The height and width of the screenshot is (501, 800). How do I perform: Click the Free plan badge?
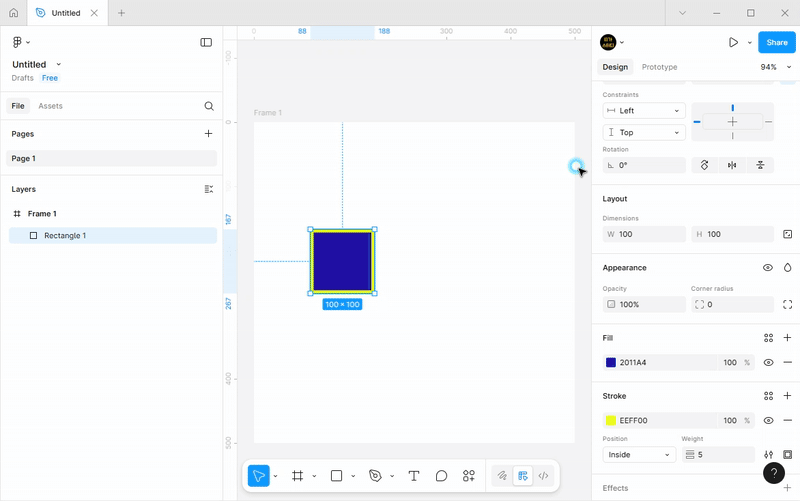pos(50,78)
